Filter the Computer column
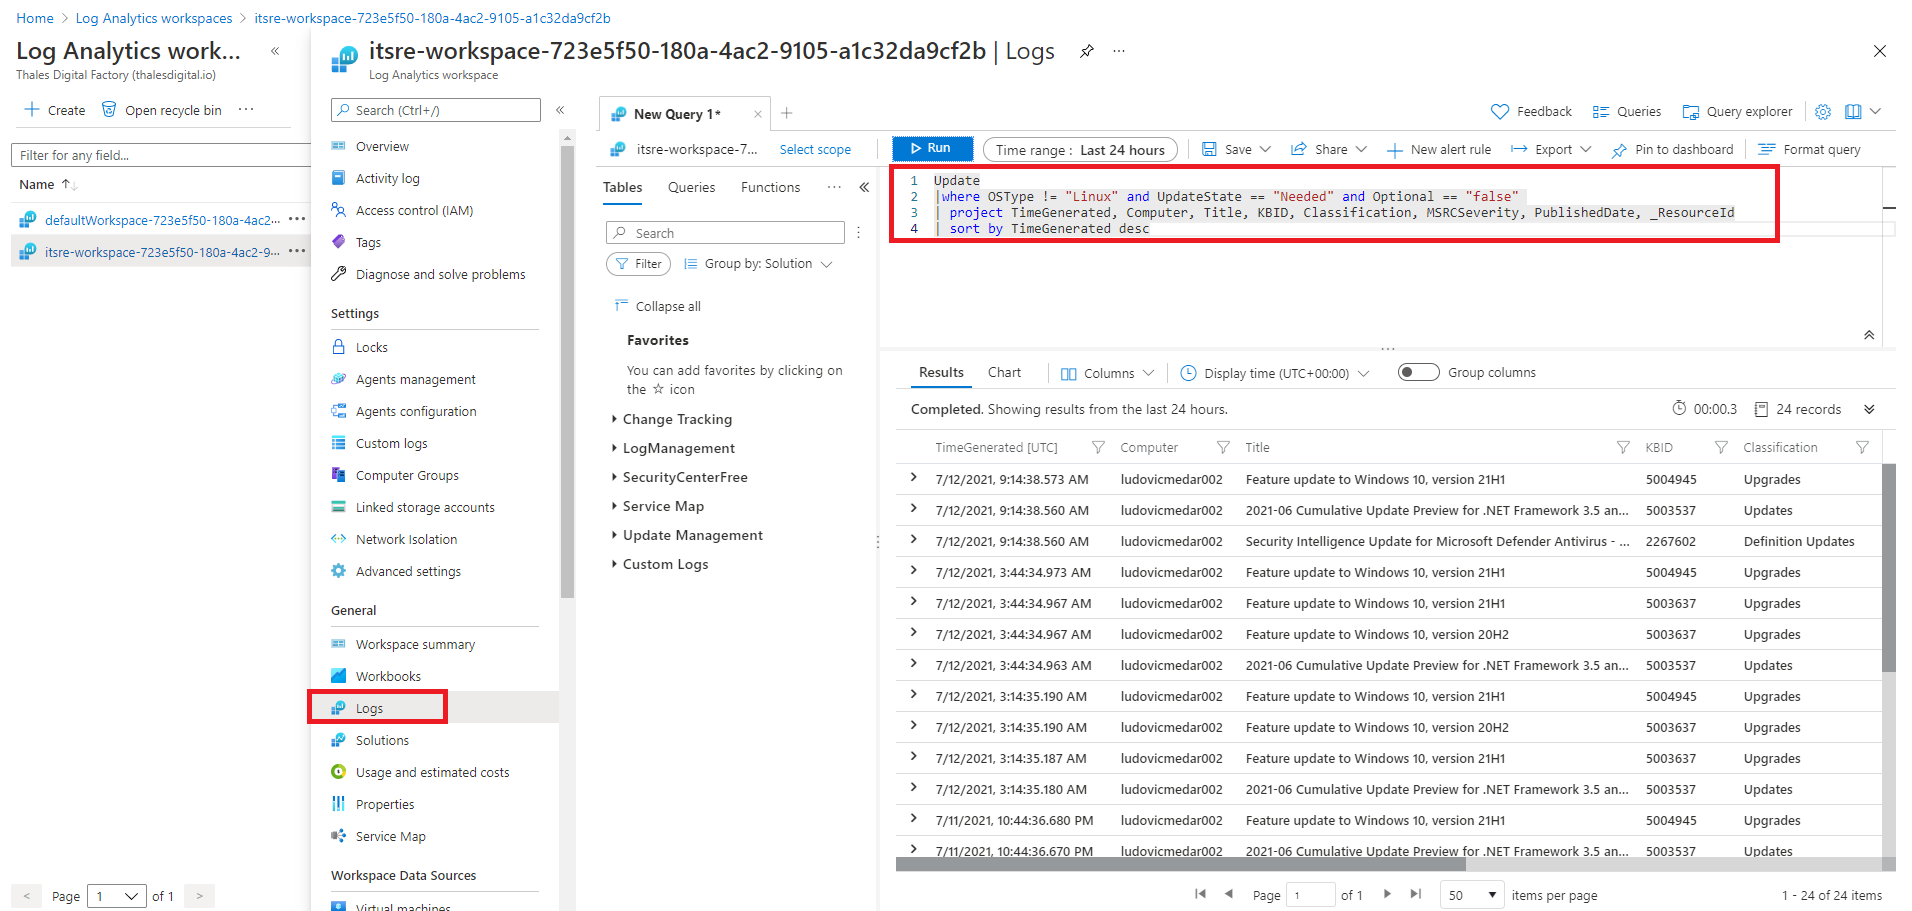1912x911 pixels. (x=1223, y=447)
